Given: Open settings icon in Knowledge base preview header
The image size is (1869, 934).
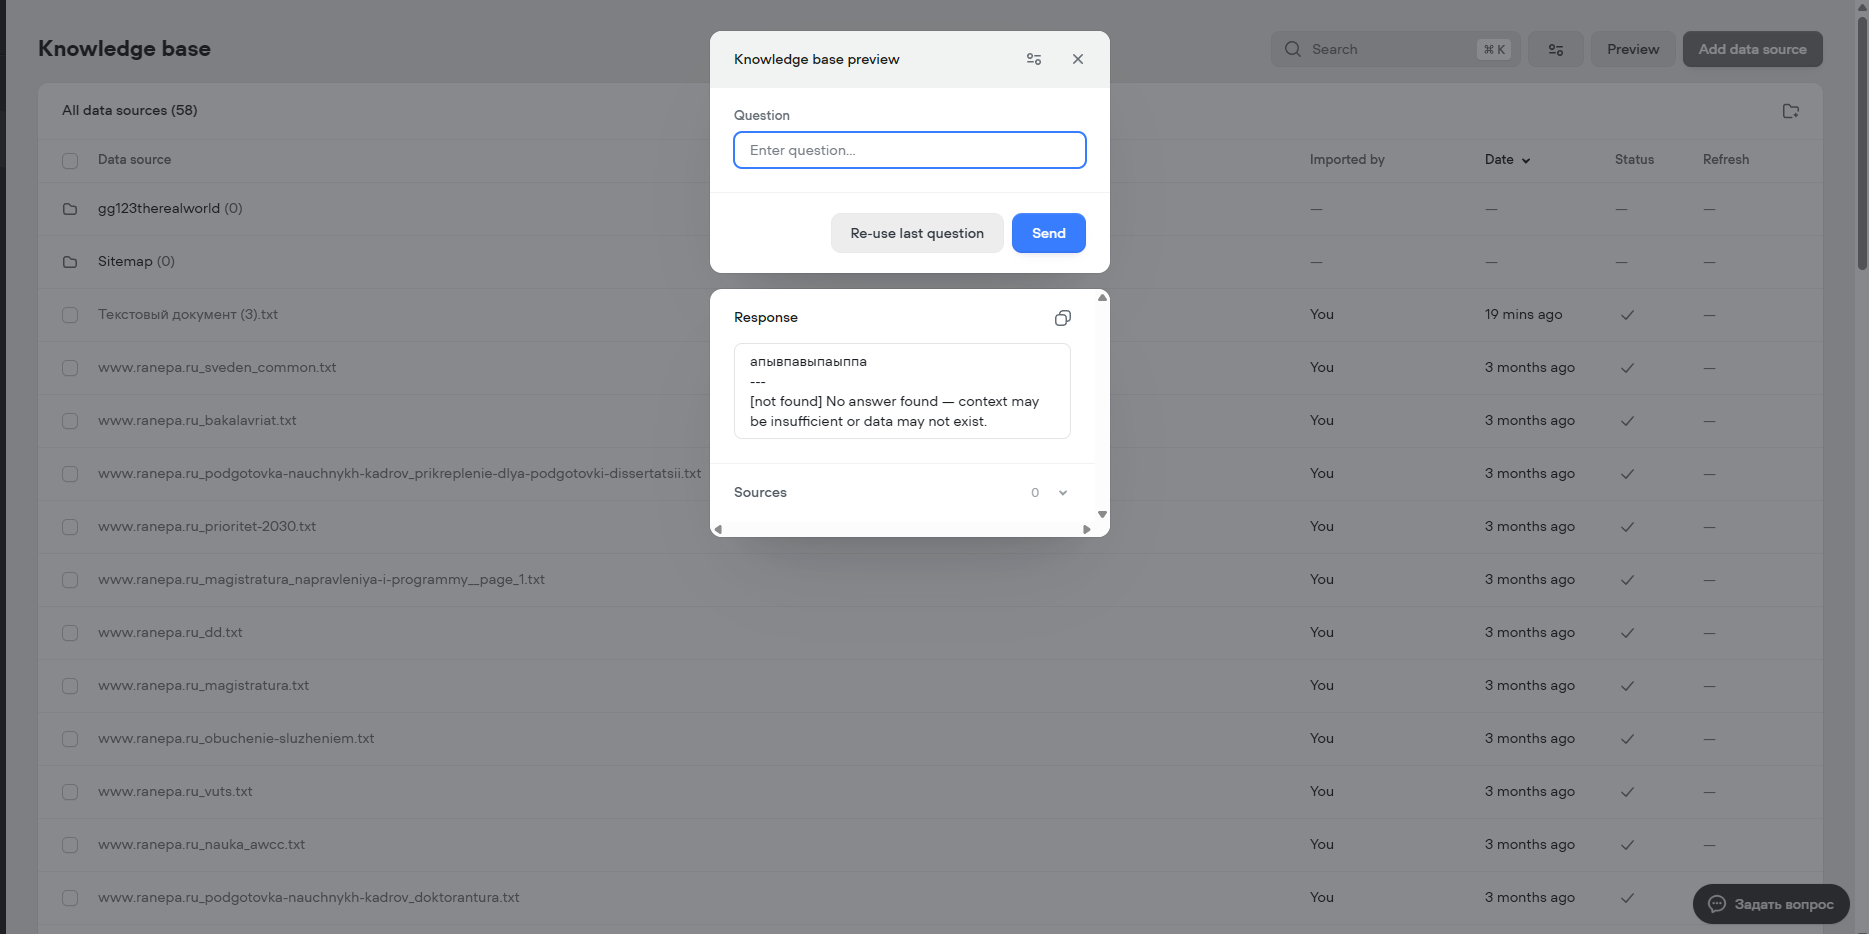Looking at the screenshot, I should (x=1034, y=59).
